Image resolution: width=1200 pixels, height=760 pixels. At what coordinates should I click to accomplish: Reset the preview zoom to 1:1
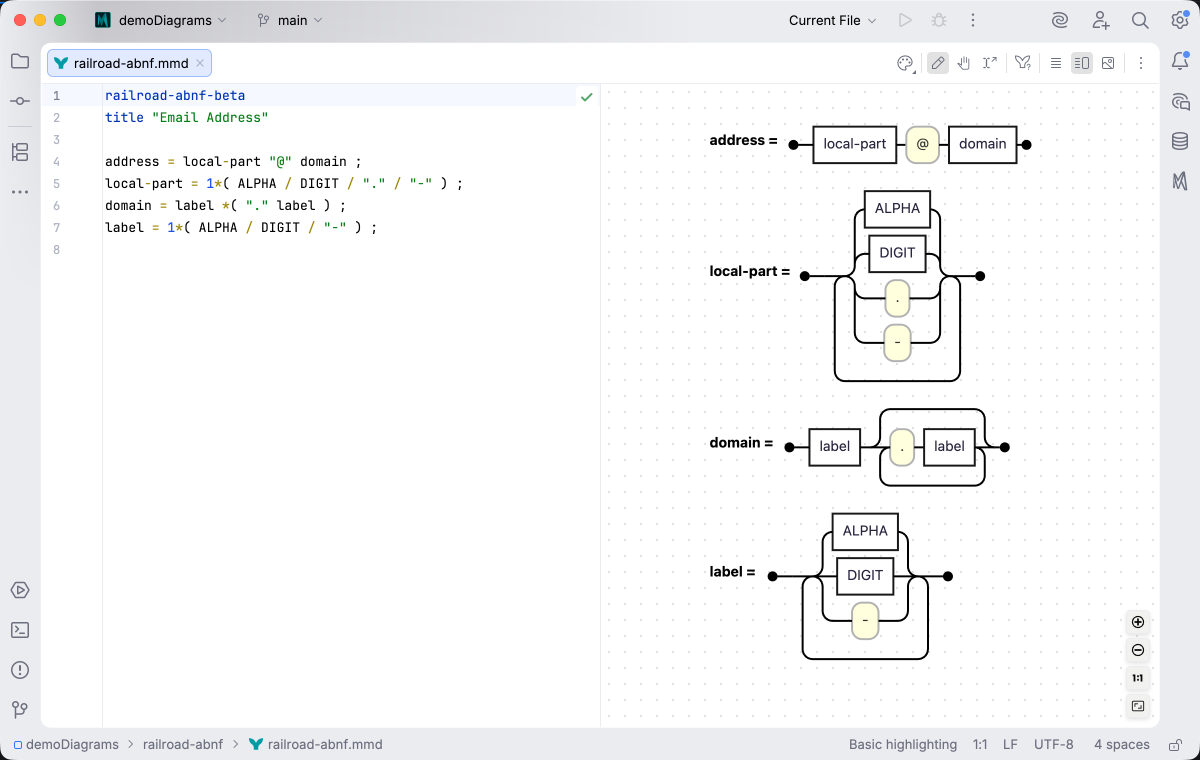pos(1138,678)
